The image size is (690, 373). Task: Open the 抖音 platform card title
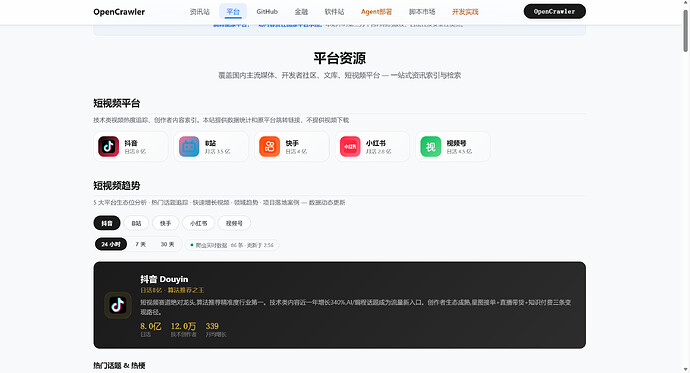click(x=131, y=143)
